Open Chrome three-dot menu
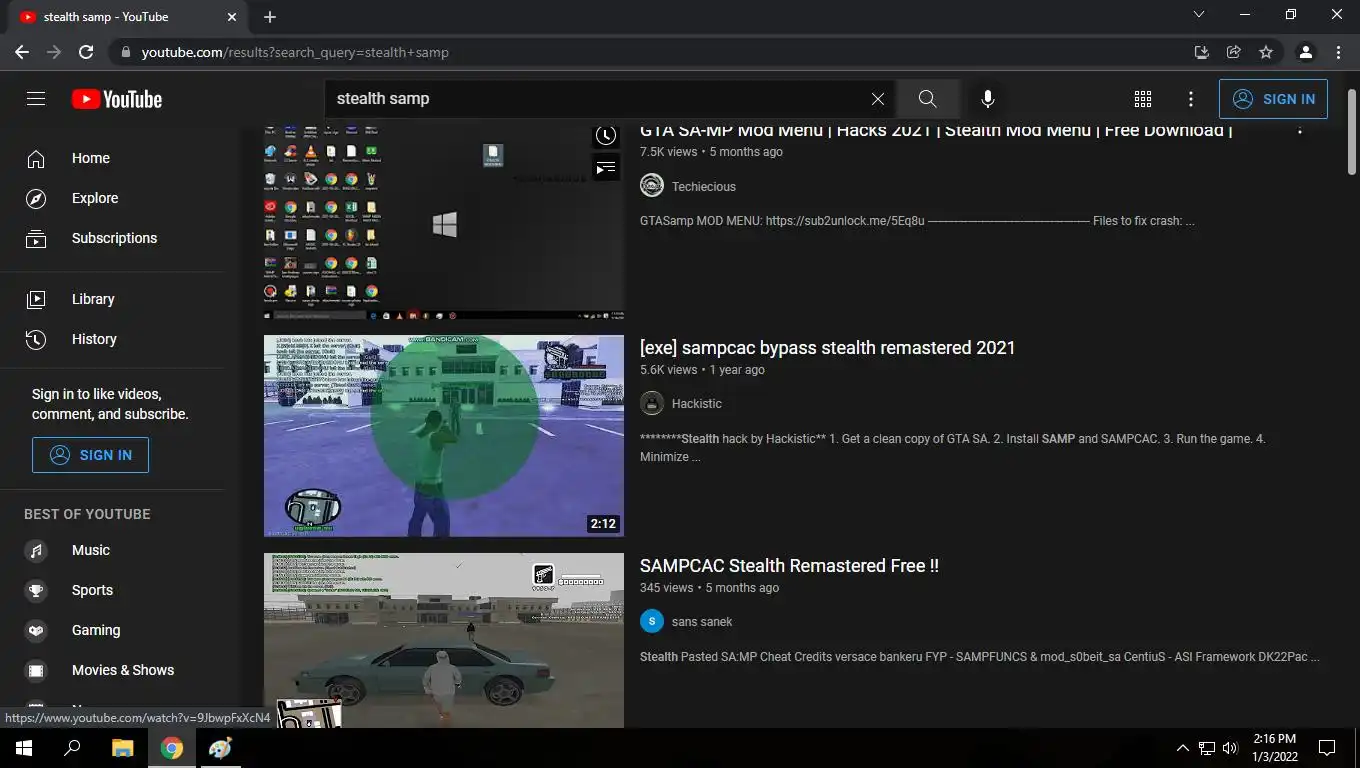 (x=1338, y=52)
